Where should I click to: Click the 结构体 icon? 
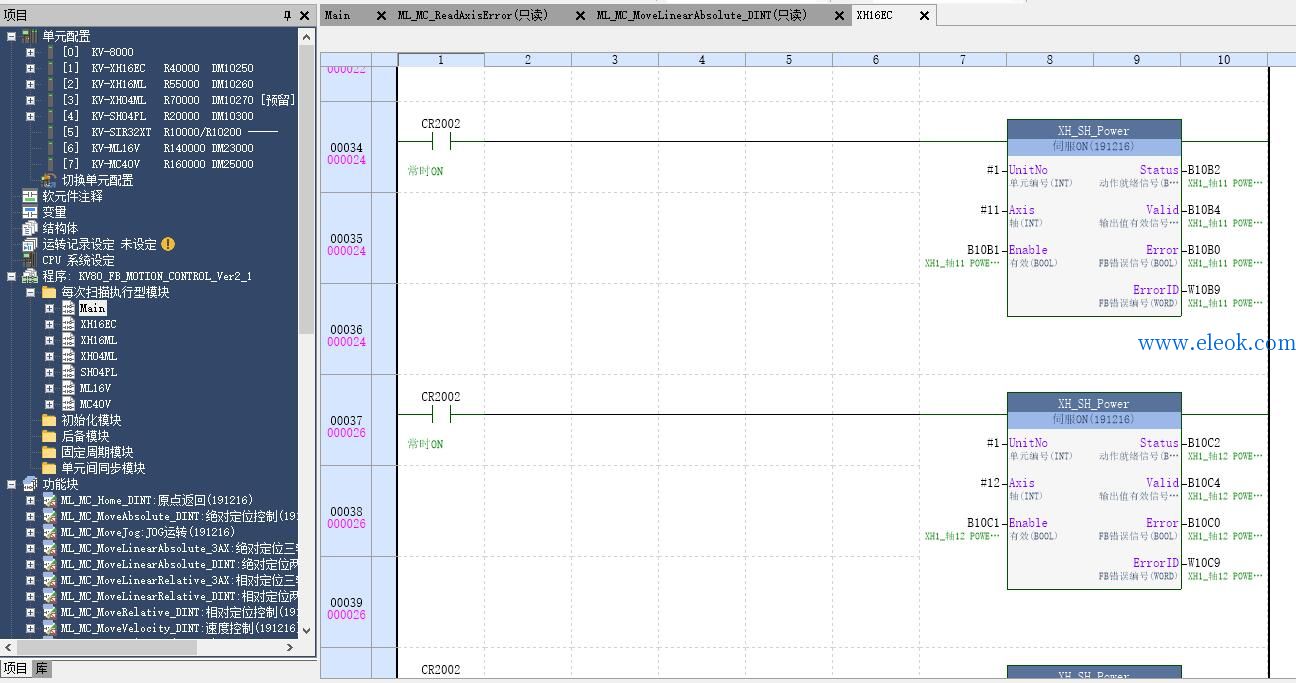tap(30, 228)
